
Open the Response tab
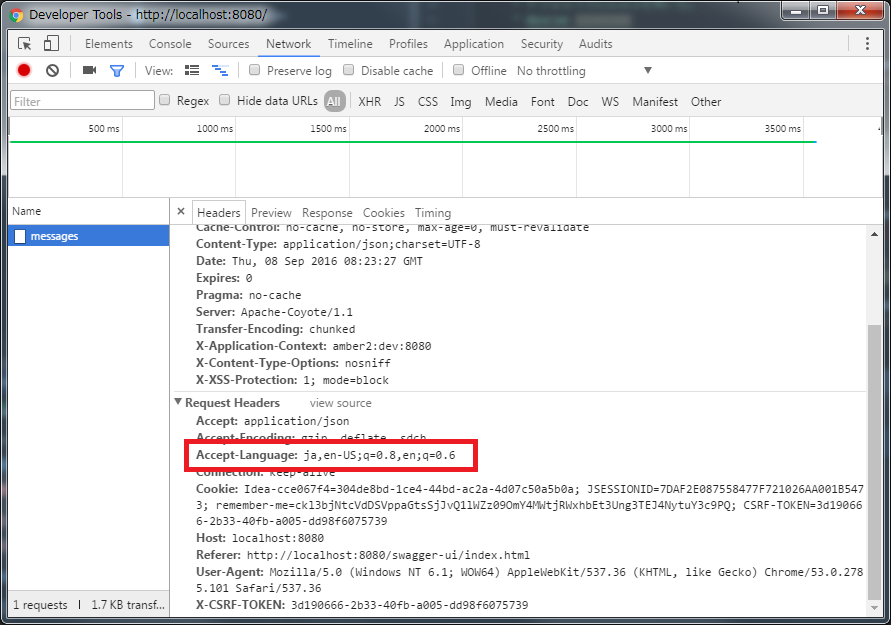(327, 213)
